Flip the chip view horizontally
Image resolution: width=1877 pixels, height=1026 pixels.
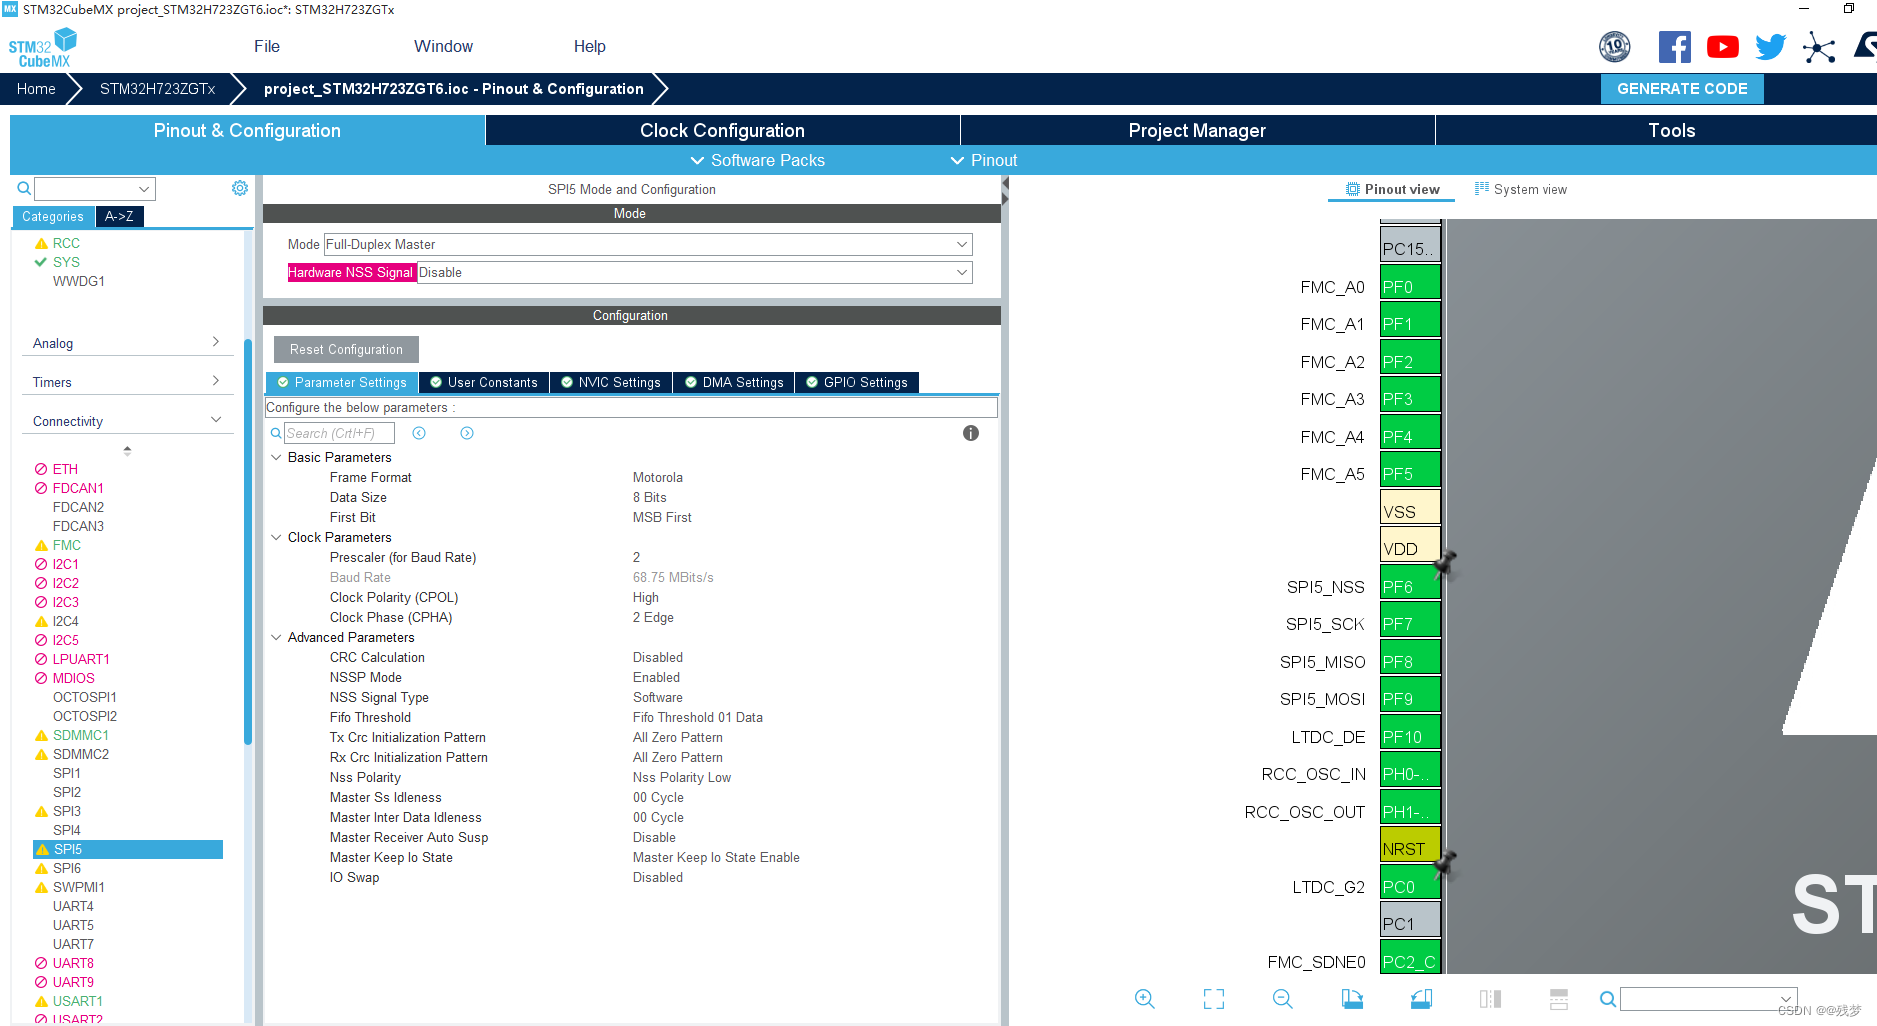[1490, 999]
